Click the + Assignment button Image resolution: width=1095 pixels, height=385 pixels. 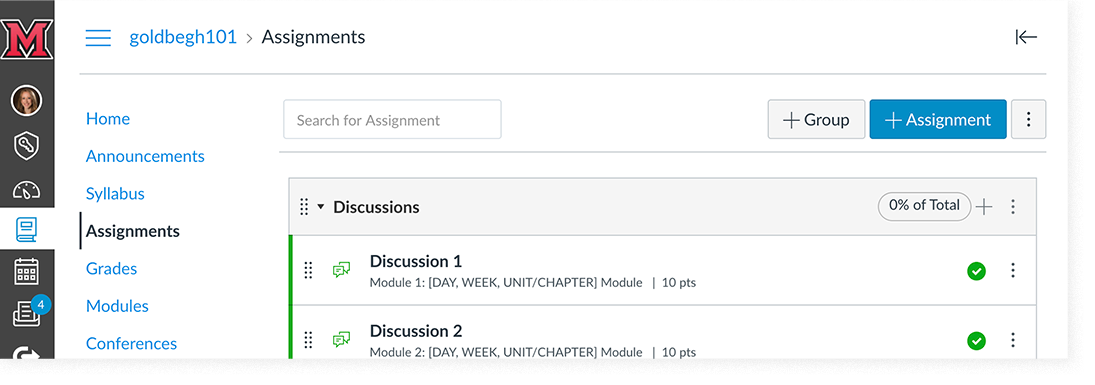click(x=938, y=119)
